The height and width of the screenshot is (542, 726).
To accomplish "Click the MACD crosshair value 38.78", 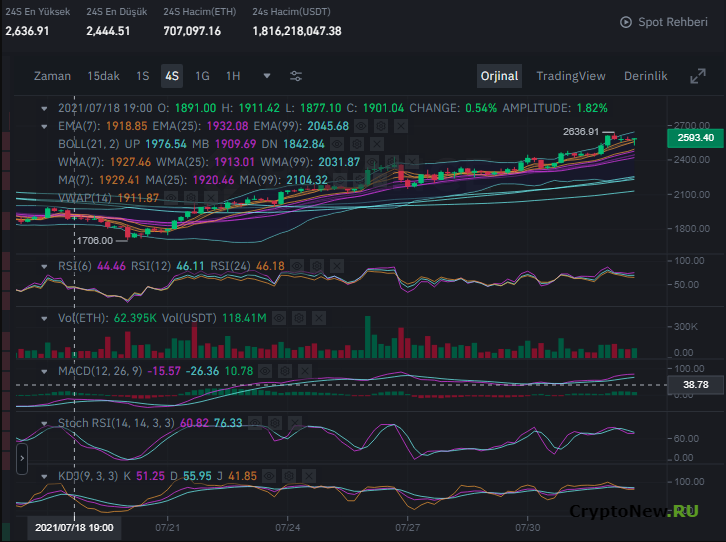I will (x=695, y=385).
